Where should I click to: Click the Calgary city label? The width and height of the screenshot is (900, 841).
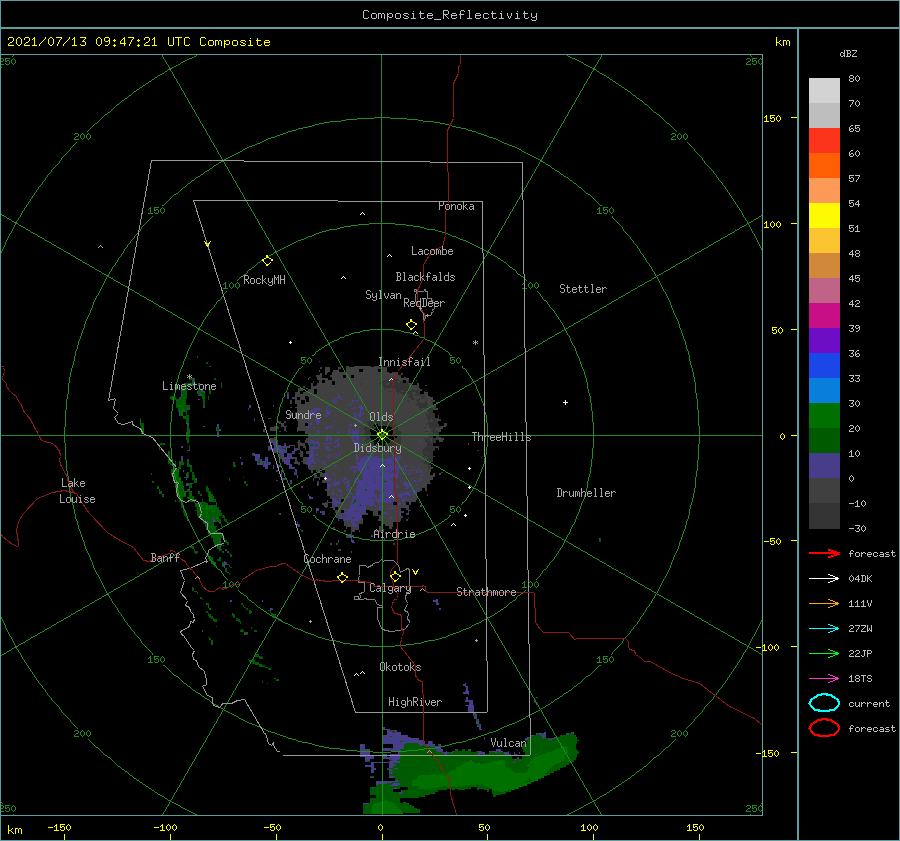(390, 588)
